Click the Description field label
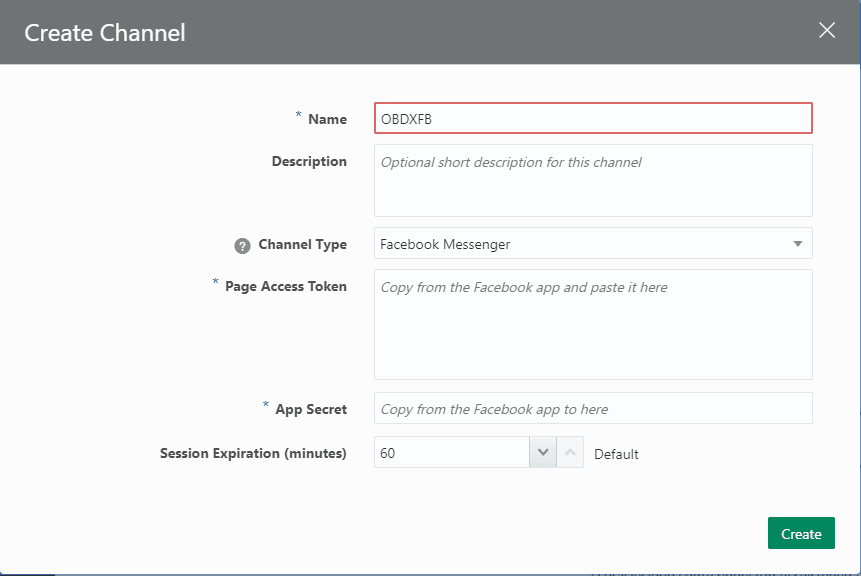Image resolution: width=861 pixels, height=576 pixels. (x=309, y=161)
